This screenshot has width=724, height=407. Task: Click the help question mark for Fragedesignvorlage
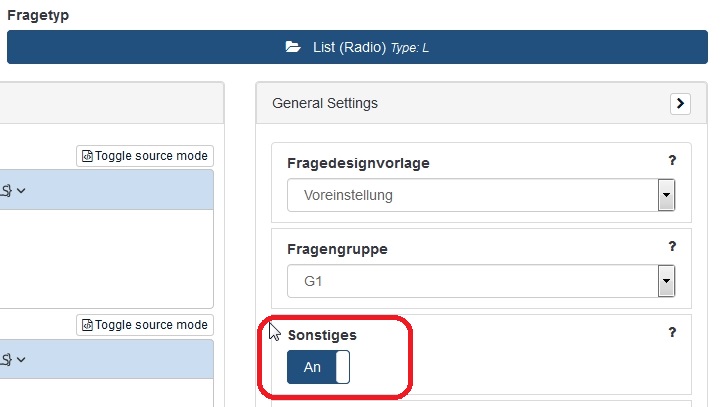click(673, 161)
